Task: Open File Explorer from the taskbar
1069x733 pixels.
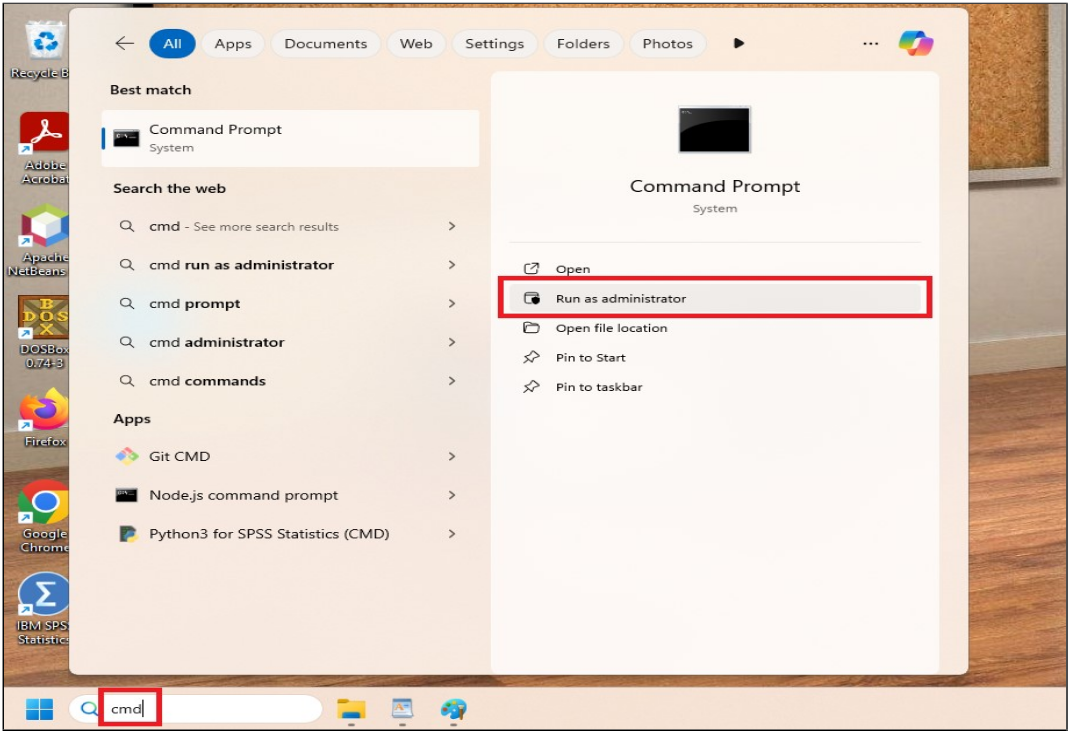Action: tap(351, 710)
